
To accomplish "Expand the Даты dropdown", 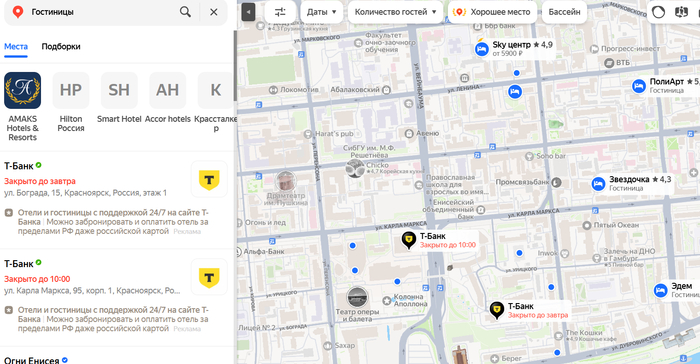I will click(x=321, y=12).
